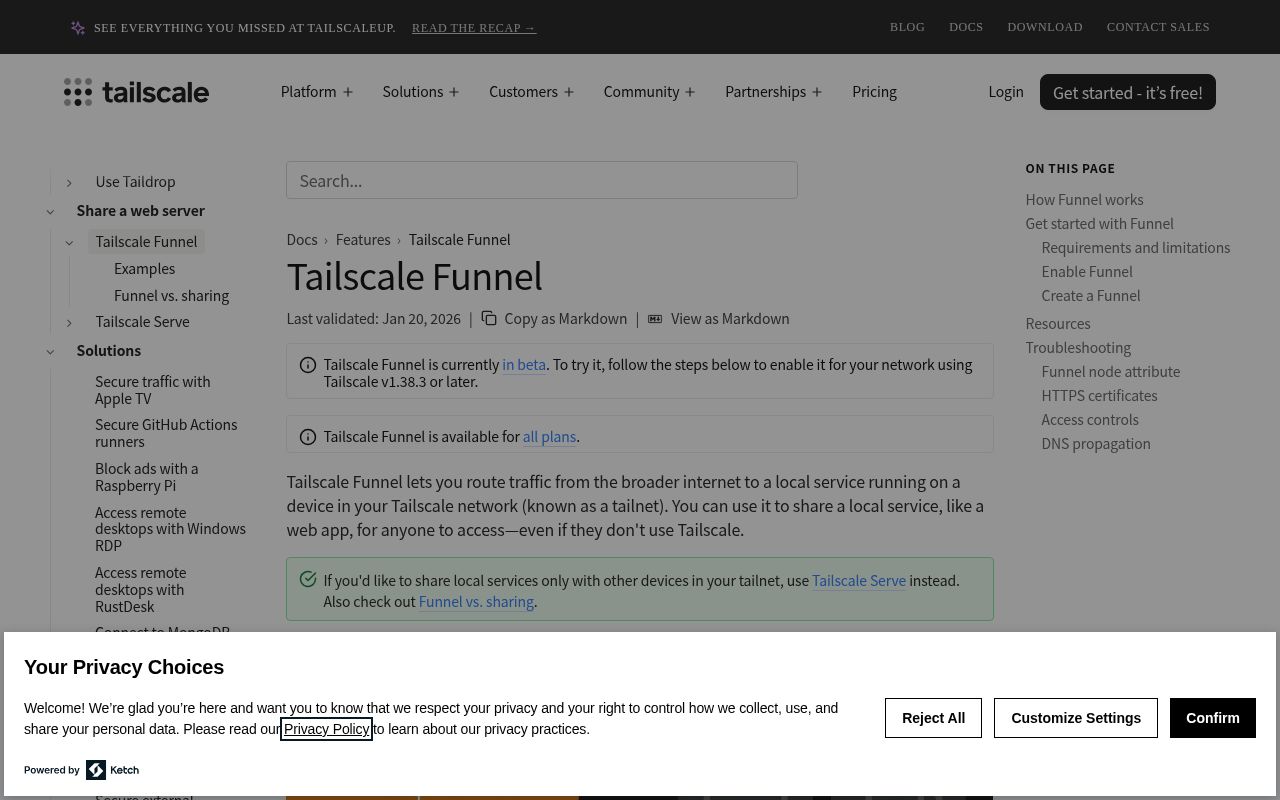Select Examples in the sidebar
This screenshot has width=1280, height=800.
(x=144, y=269)
